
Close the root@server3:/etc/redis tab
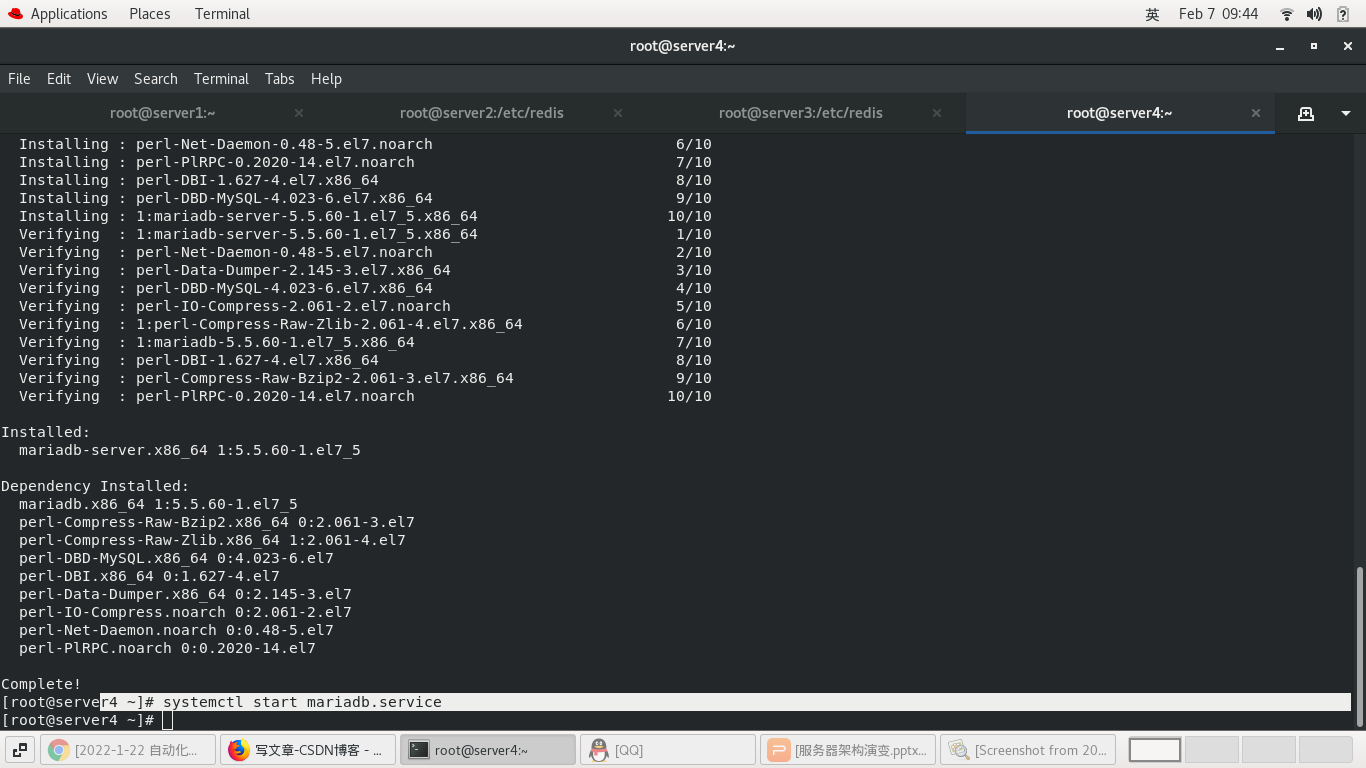[936, 112]
